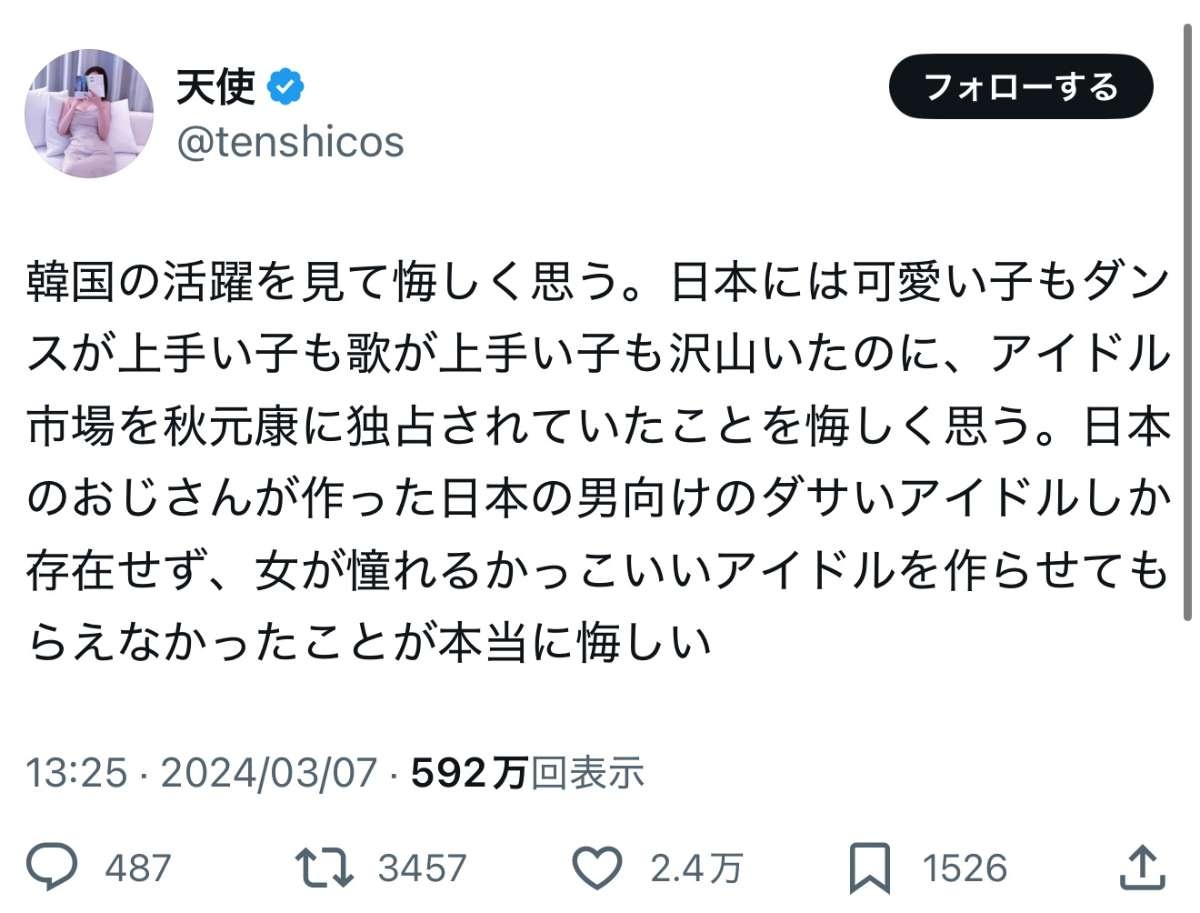Click the tweet's final line ending 本当に悔しい
1200x913 pixels.
point(370,641)
